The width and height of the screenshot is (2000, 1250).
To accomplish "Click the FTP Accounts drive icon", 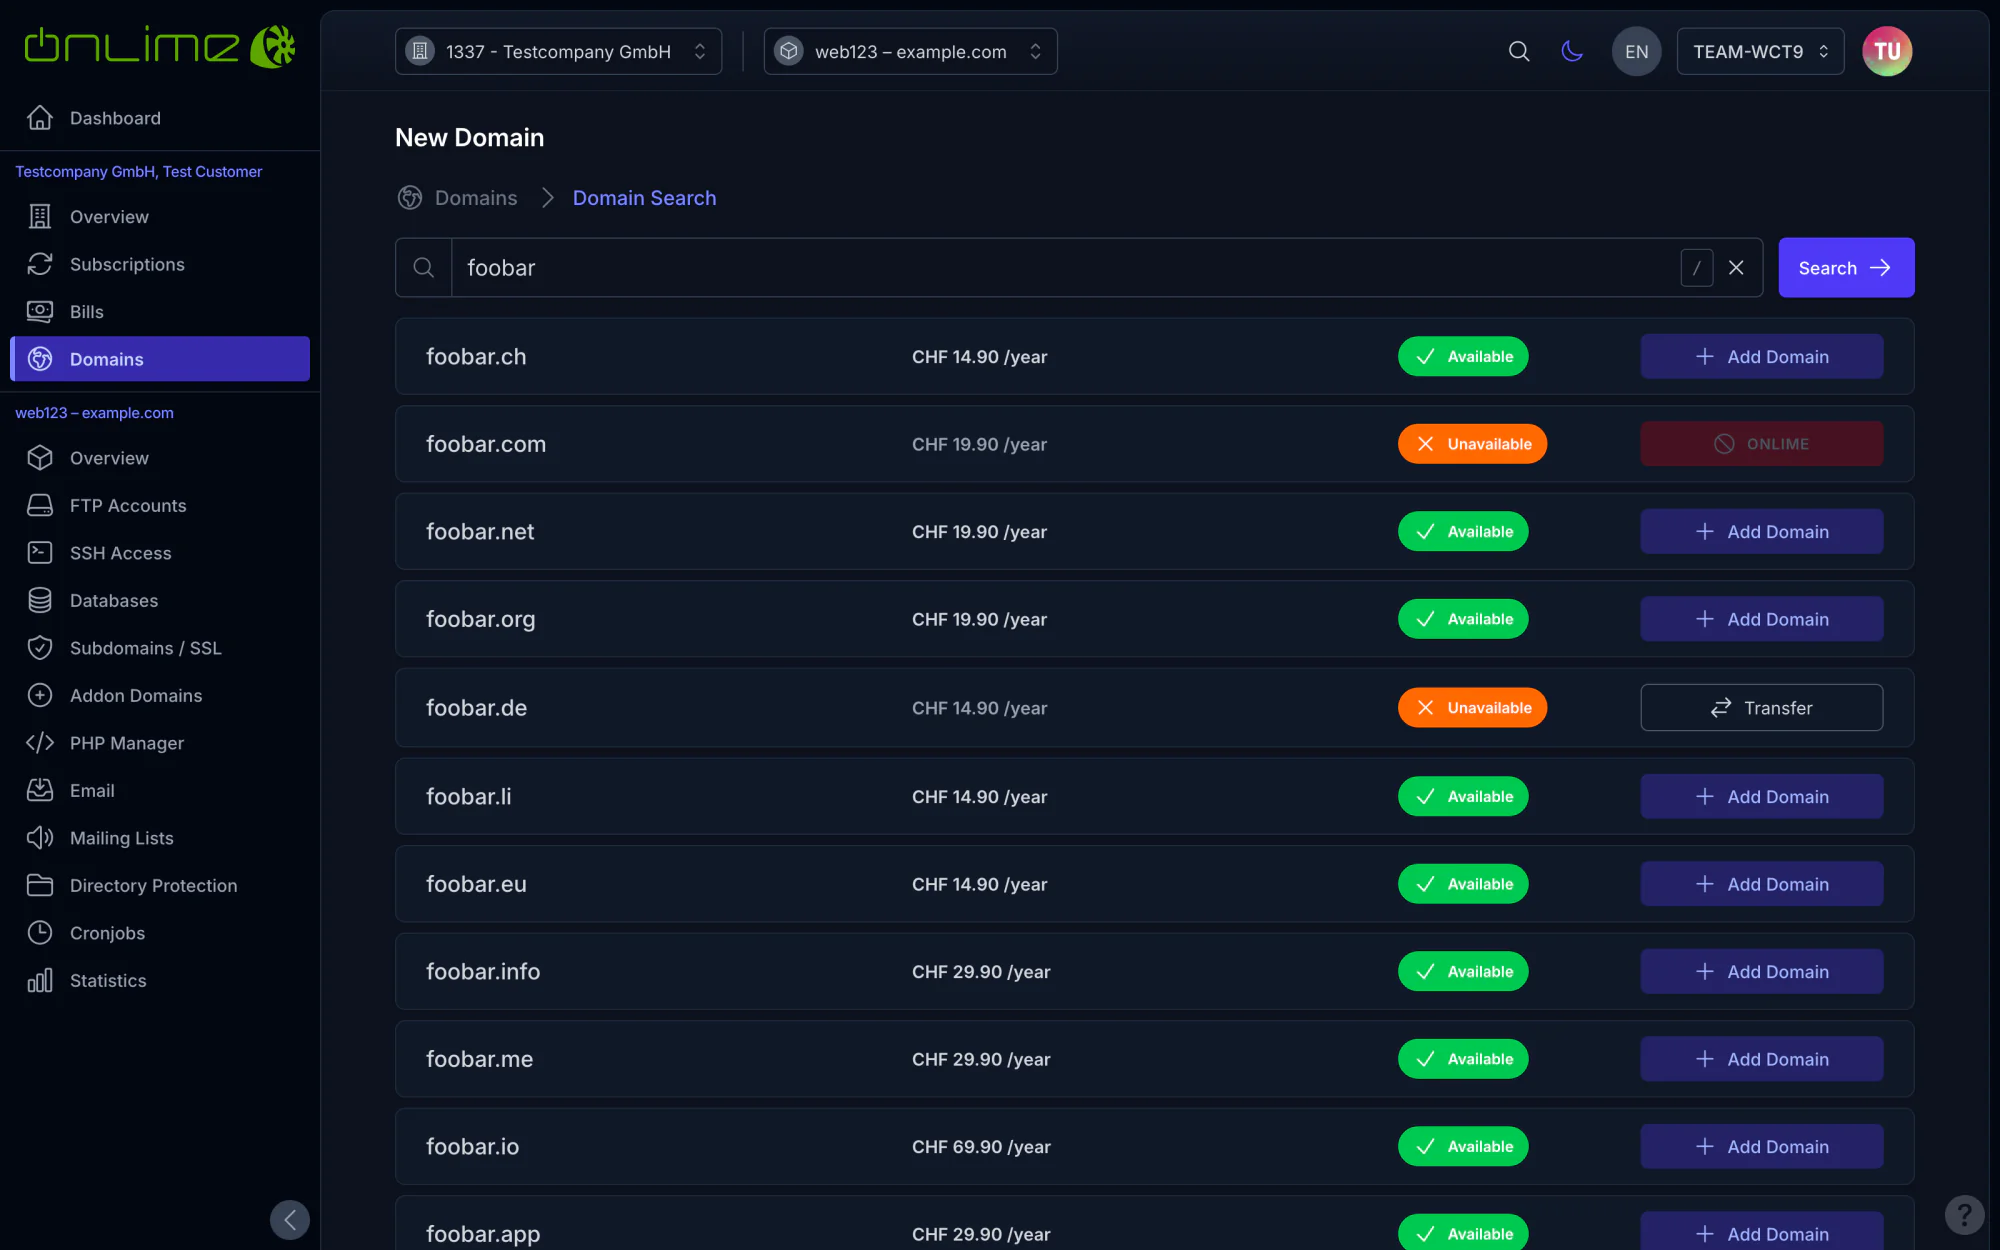I will (x=40, y=505).
